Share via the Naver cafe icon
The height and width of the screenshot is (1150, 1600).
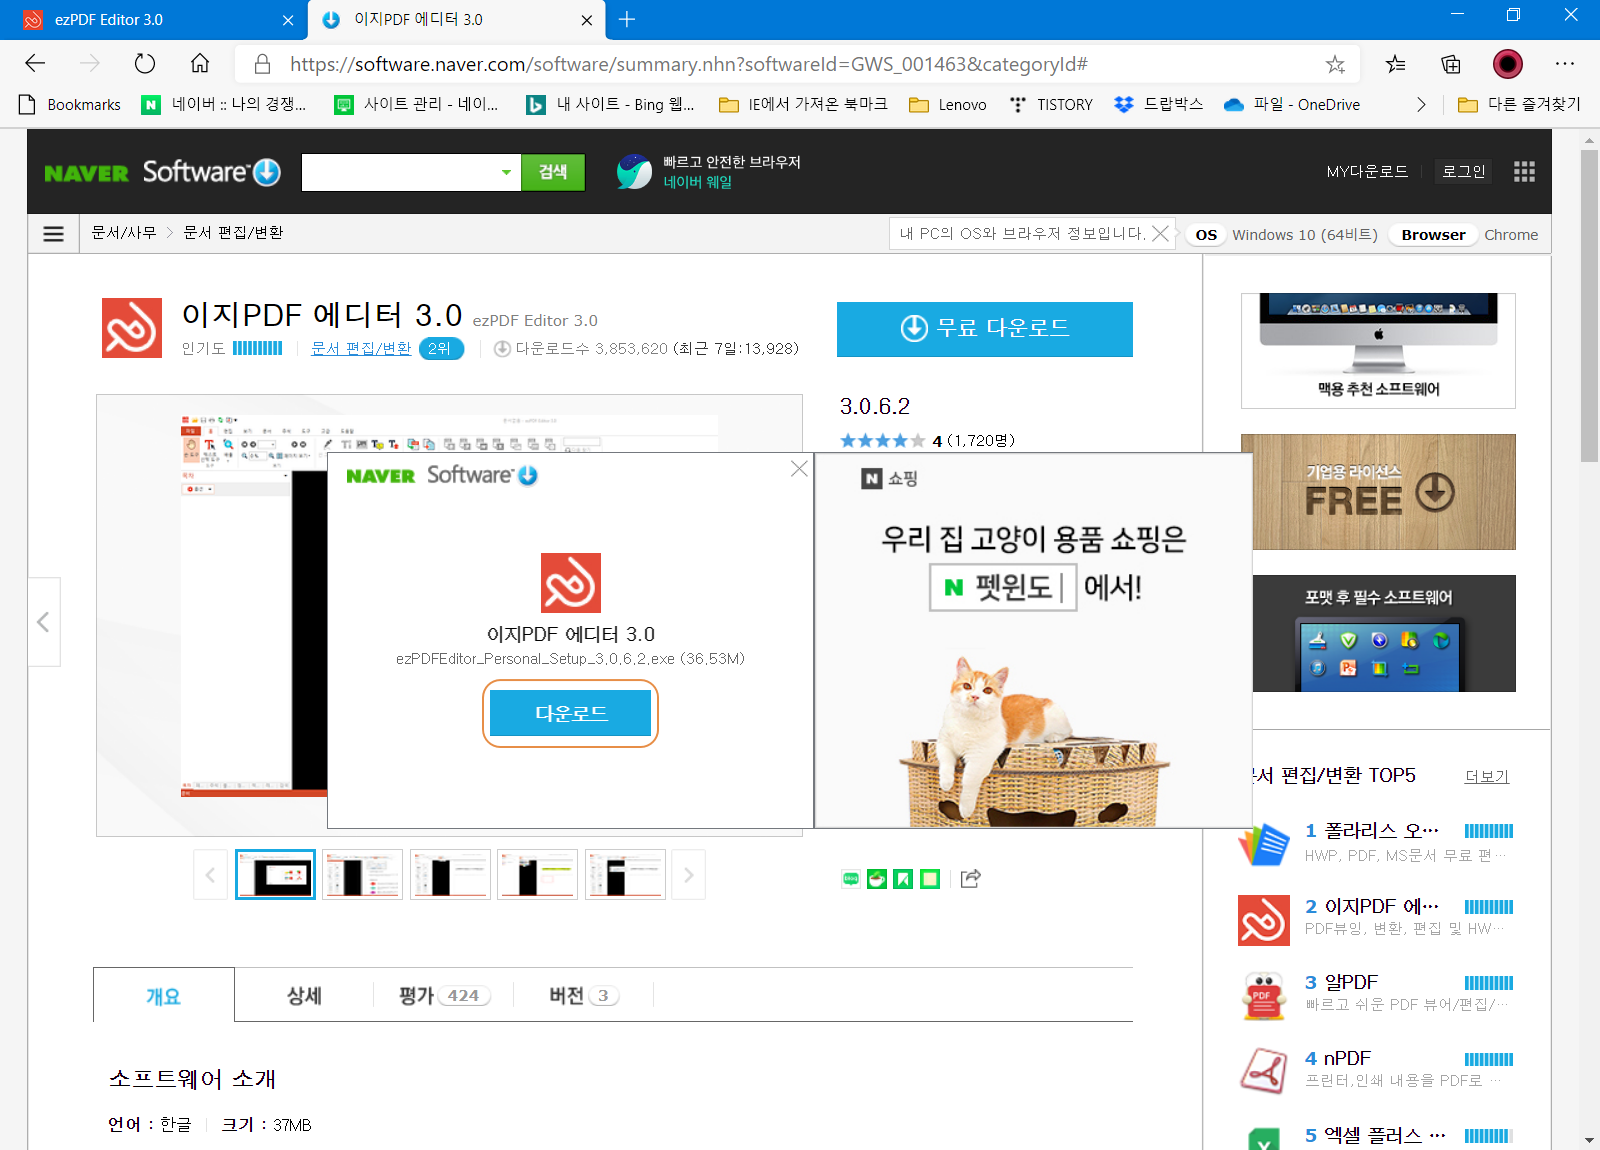pos(877,879)
